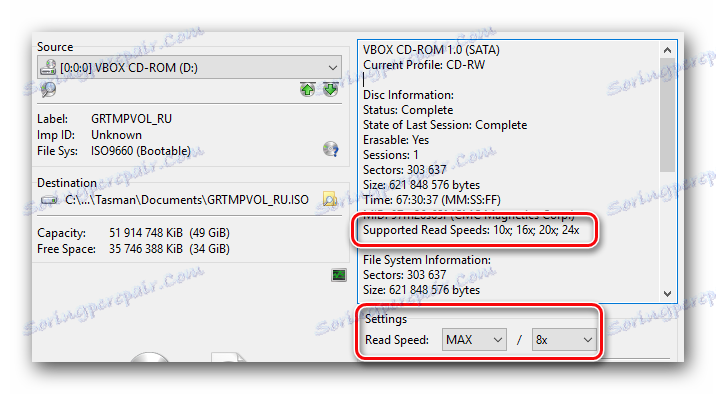Click the hard drive icon beside destination path
Viewport: 716px width, 394px height.
(x=49, y=200)
